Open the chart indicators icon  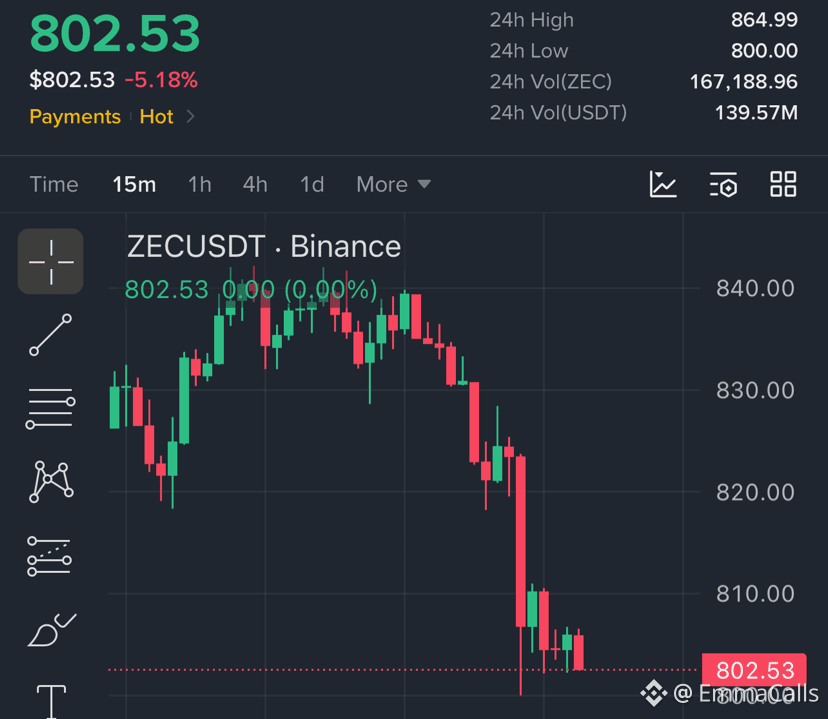[663, 184]
